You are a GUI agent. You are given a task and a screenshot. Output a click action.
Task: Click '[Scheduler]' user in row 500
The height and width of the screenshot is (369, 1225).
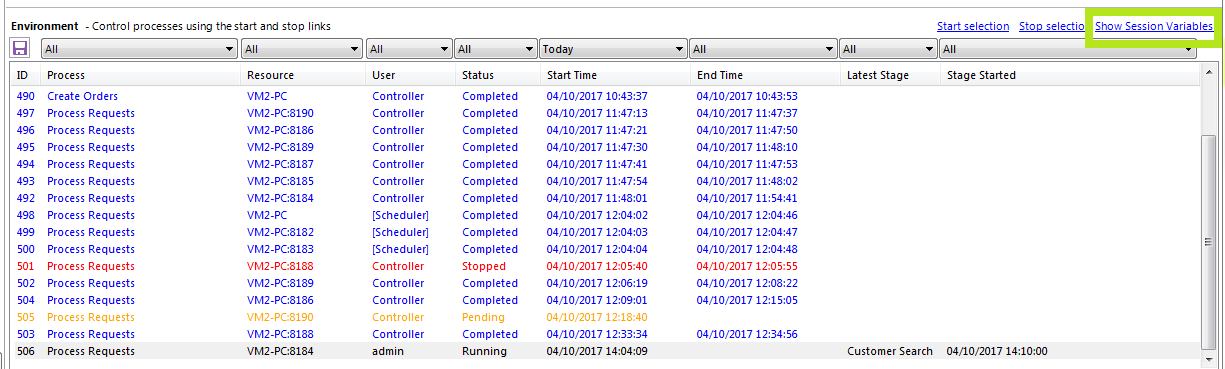(x=400, y=249)
